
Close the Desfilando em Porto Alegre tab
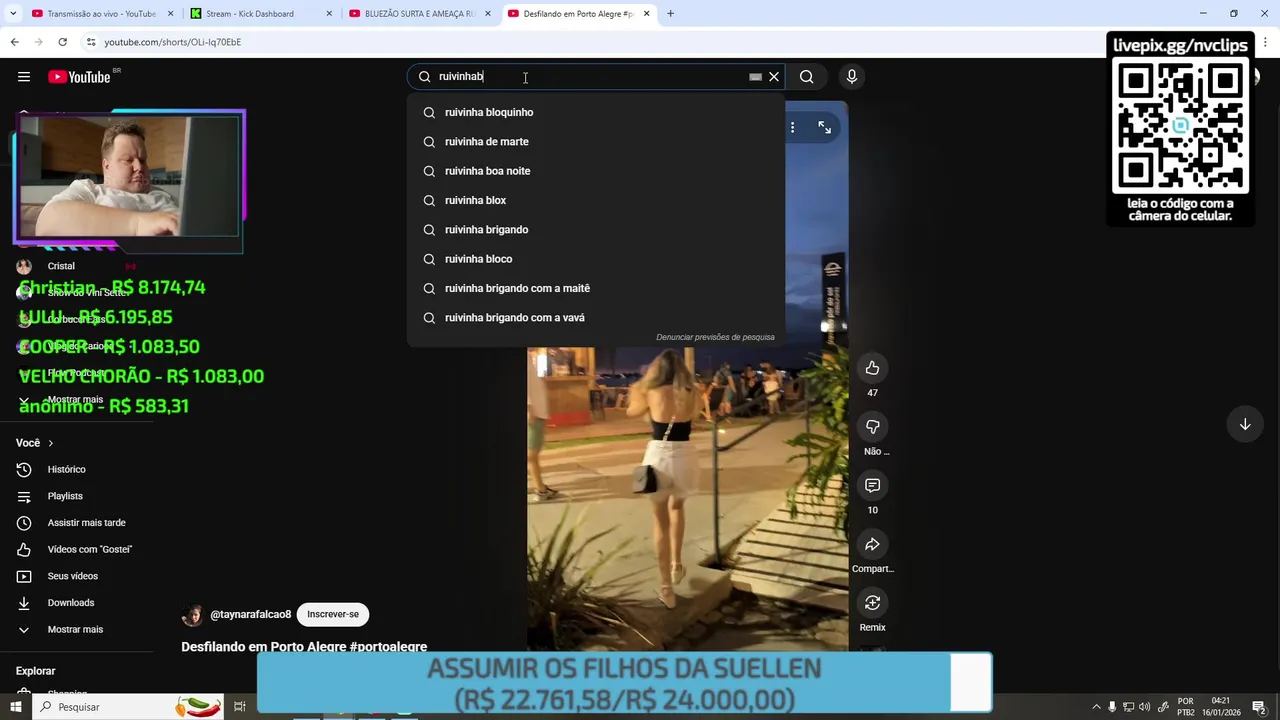647,14
